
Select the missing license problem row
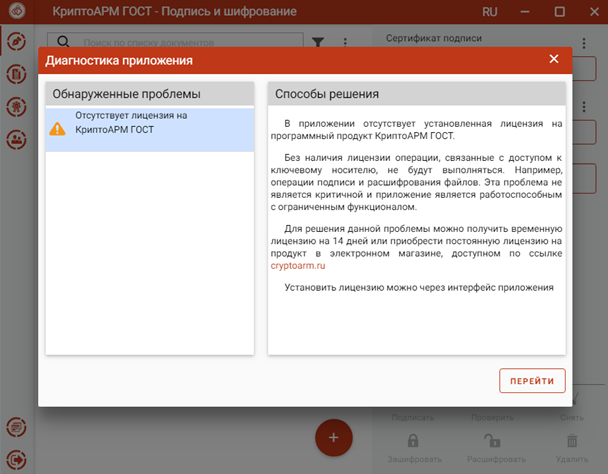[150, 130]
